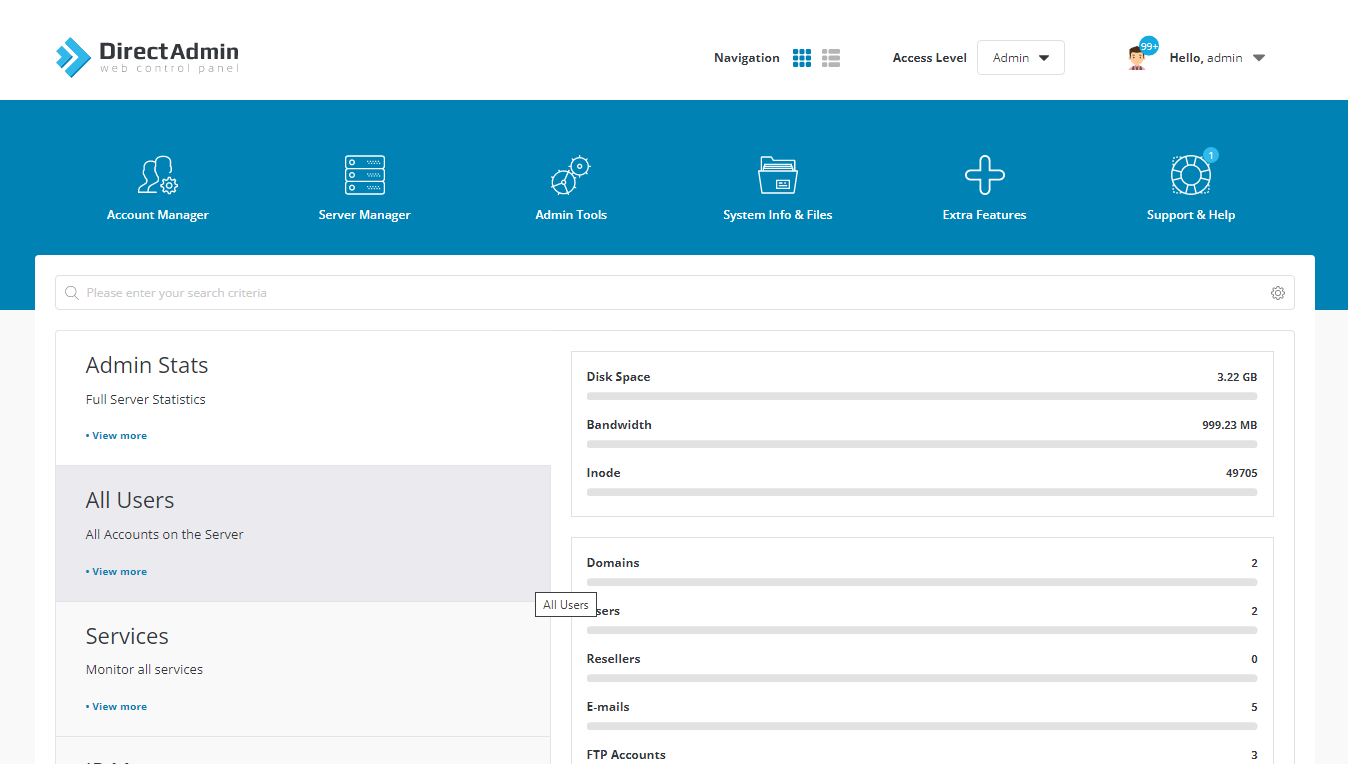The width and height of the screenshot is (1348, 764).
Task: Switch navigation to list view
Action: tap(831, 58)
